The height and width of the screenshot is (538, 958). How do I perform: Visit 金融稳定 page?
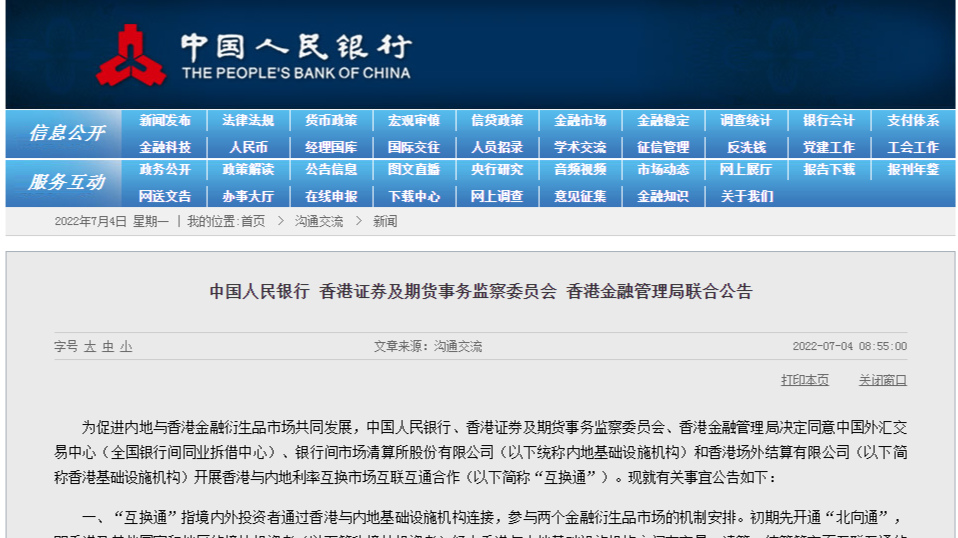[664, 120]
